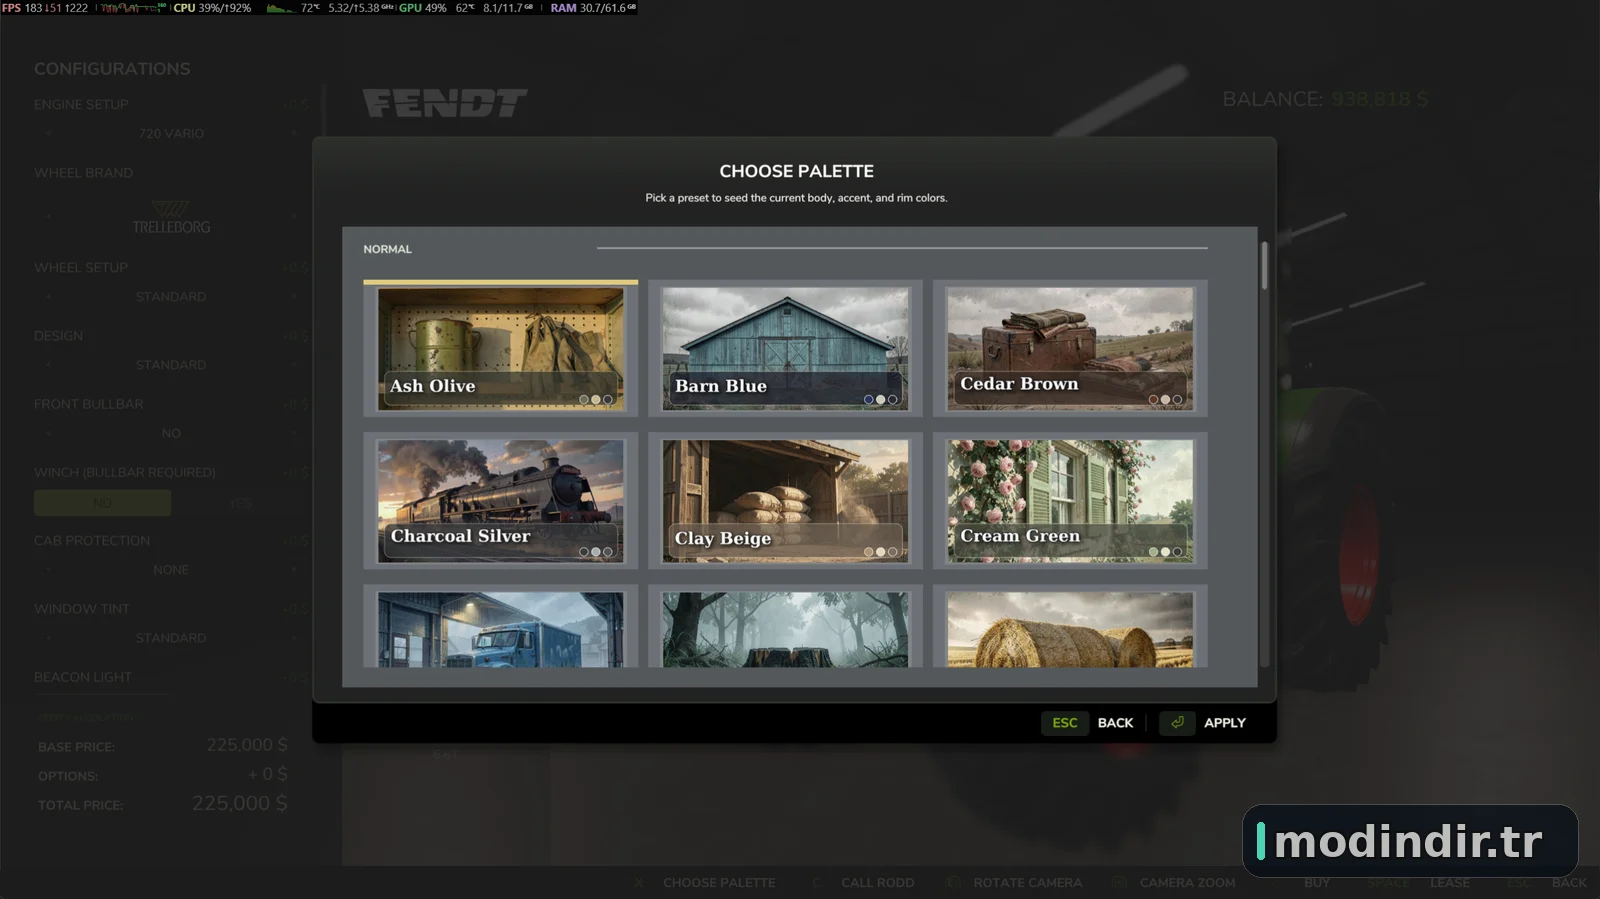Apply the selected palette

1203,723
